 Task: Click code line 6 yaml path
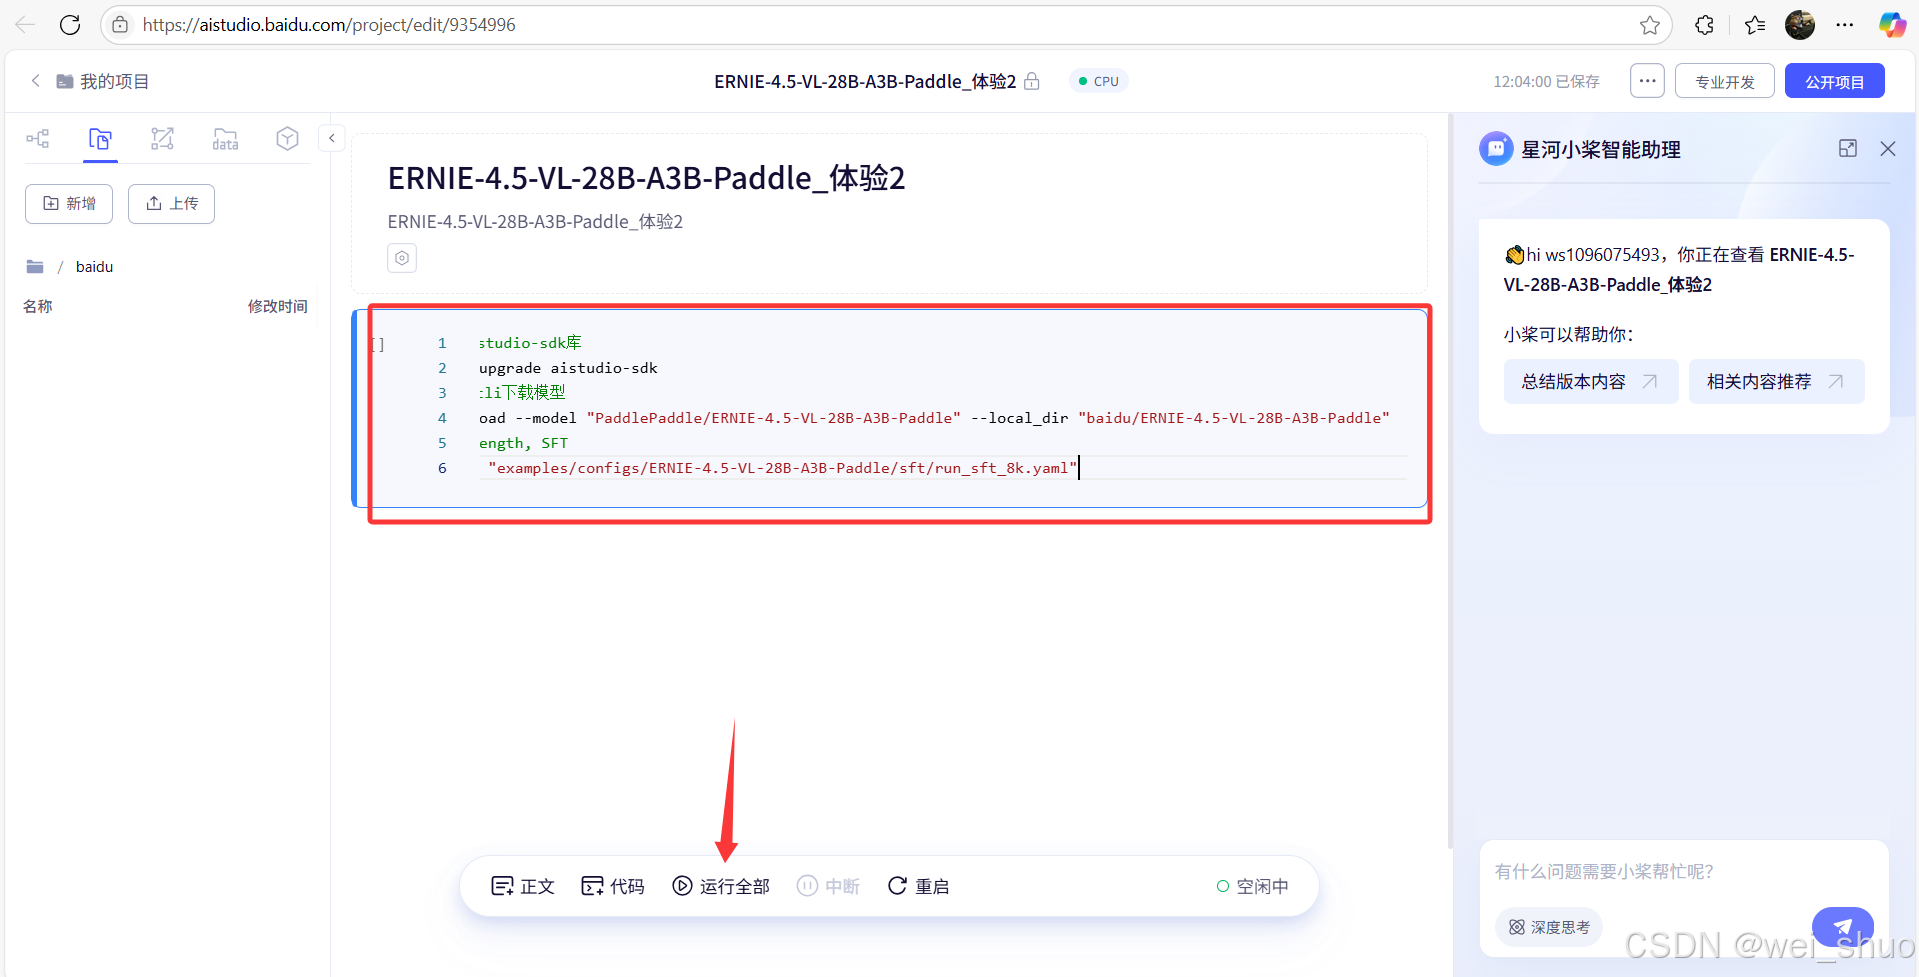click(782, 468)
